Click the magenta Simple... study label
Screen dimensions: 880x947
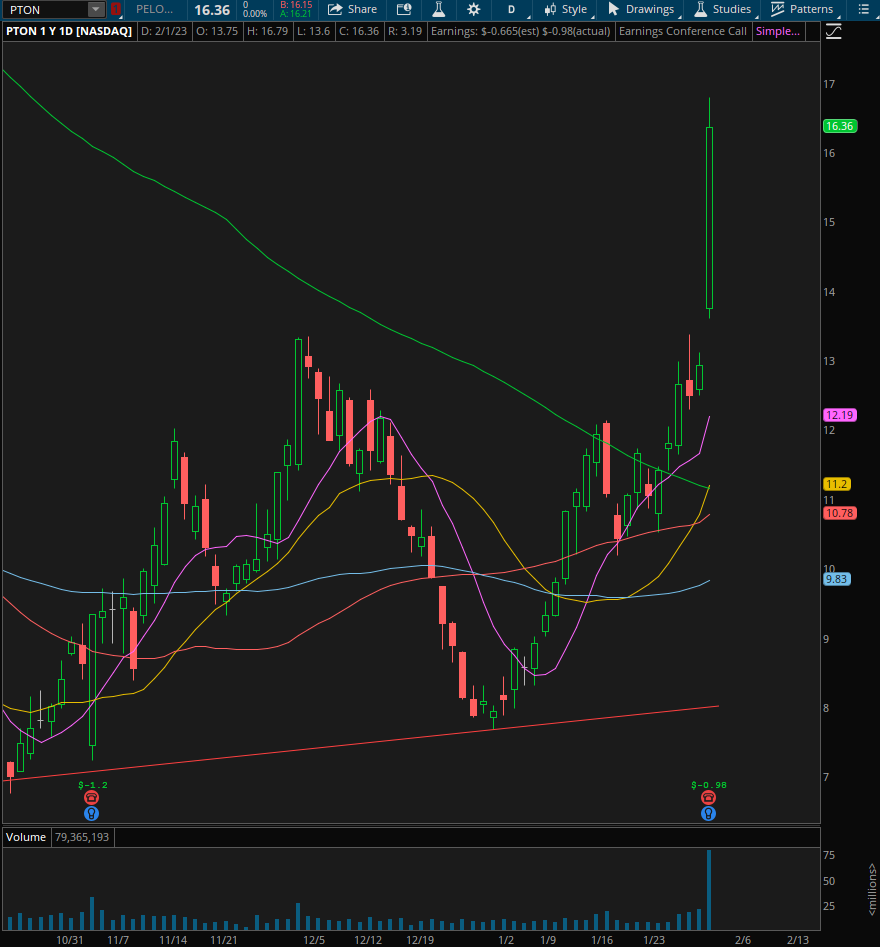(x=778, y=31)
